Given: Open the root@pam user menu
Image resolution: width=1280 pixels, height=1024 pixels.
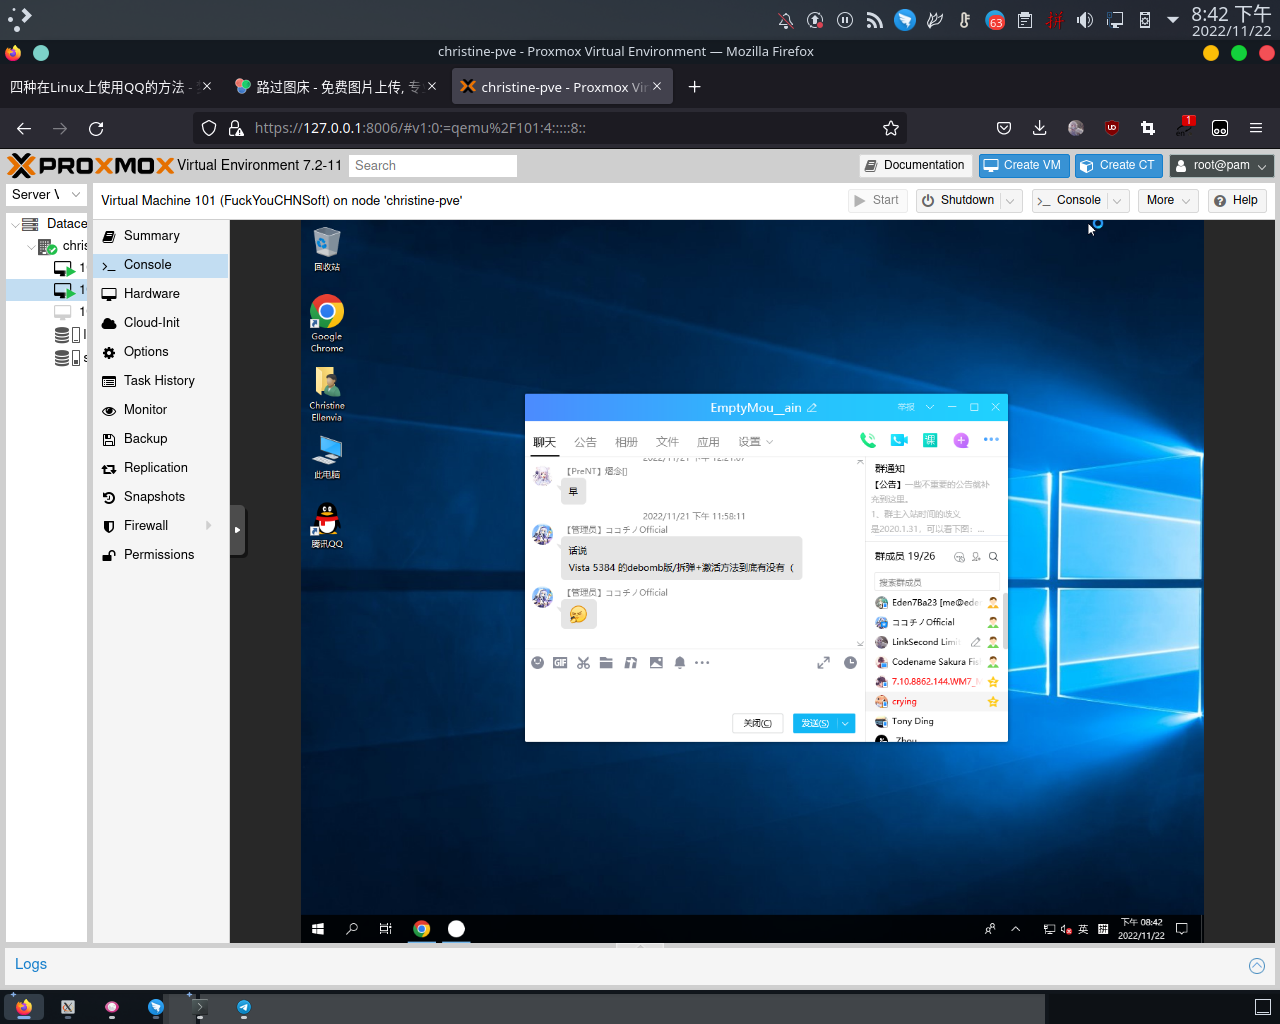Looking at the screenshot, I should click(x=1221, y=166).
